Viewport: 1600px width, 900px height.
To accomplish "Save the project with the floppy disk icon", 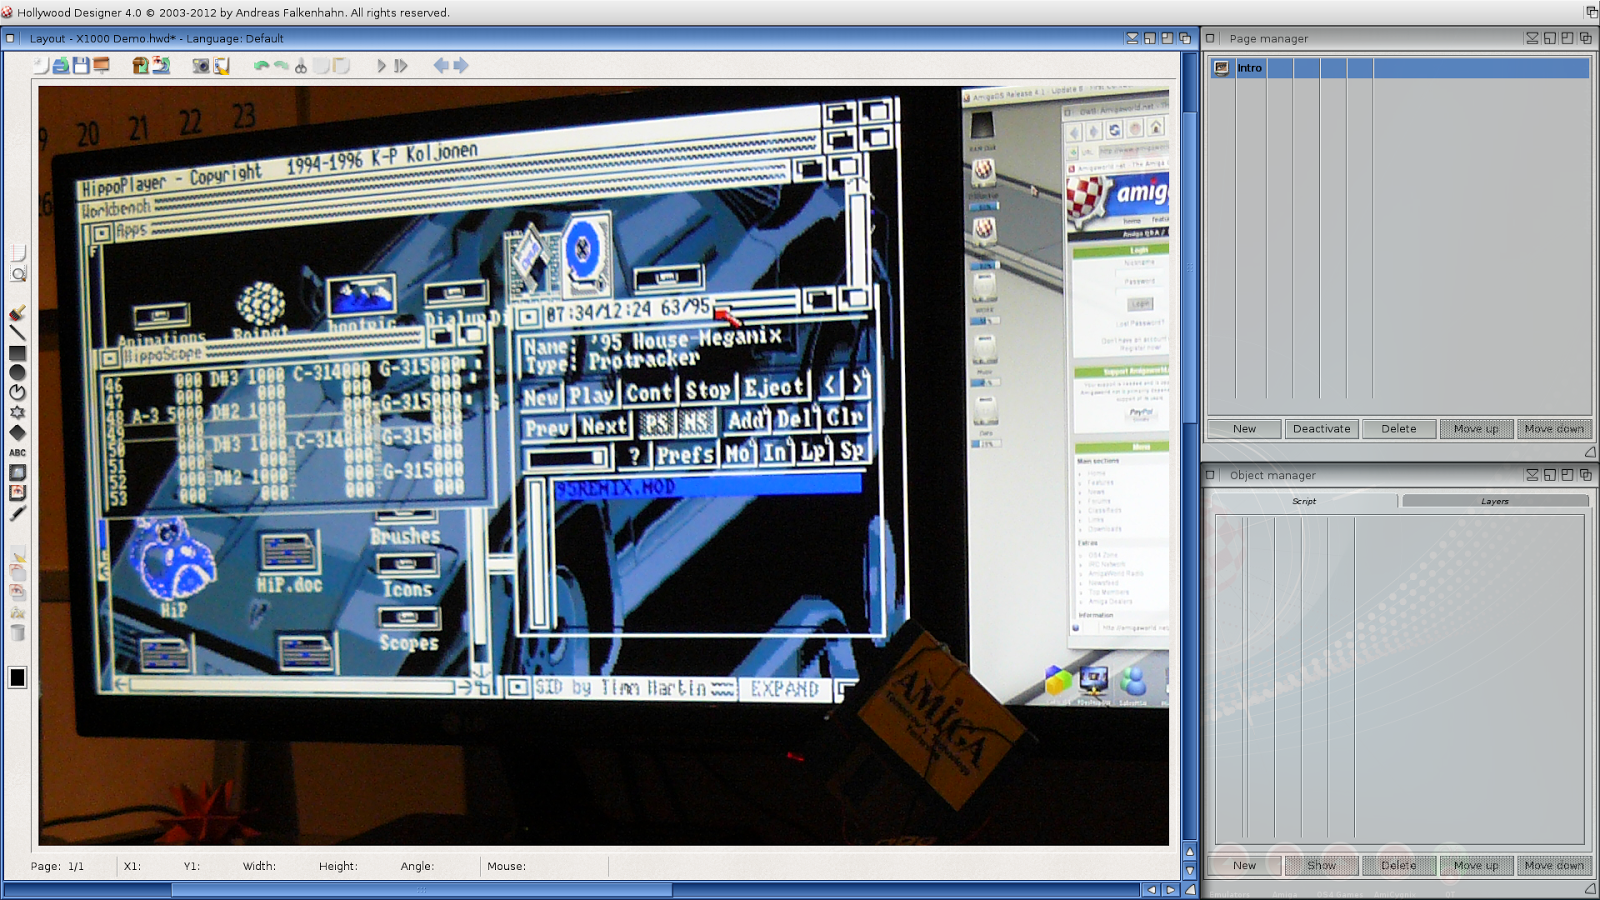I will coord(81,66).
